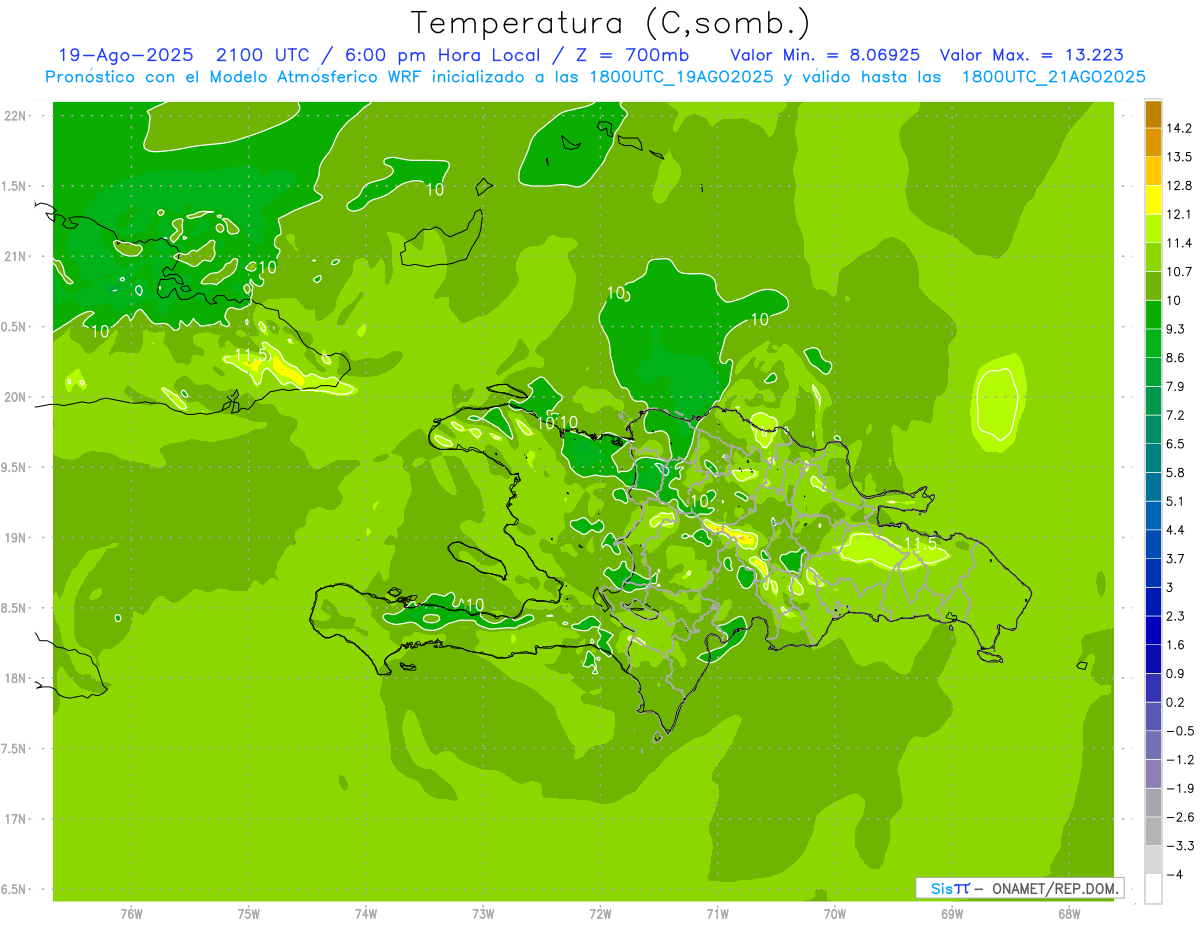Pick the dark orange swatch above 14.2
Viewport: 1200px width, 927px height.
point(1153,114)
